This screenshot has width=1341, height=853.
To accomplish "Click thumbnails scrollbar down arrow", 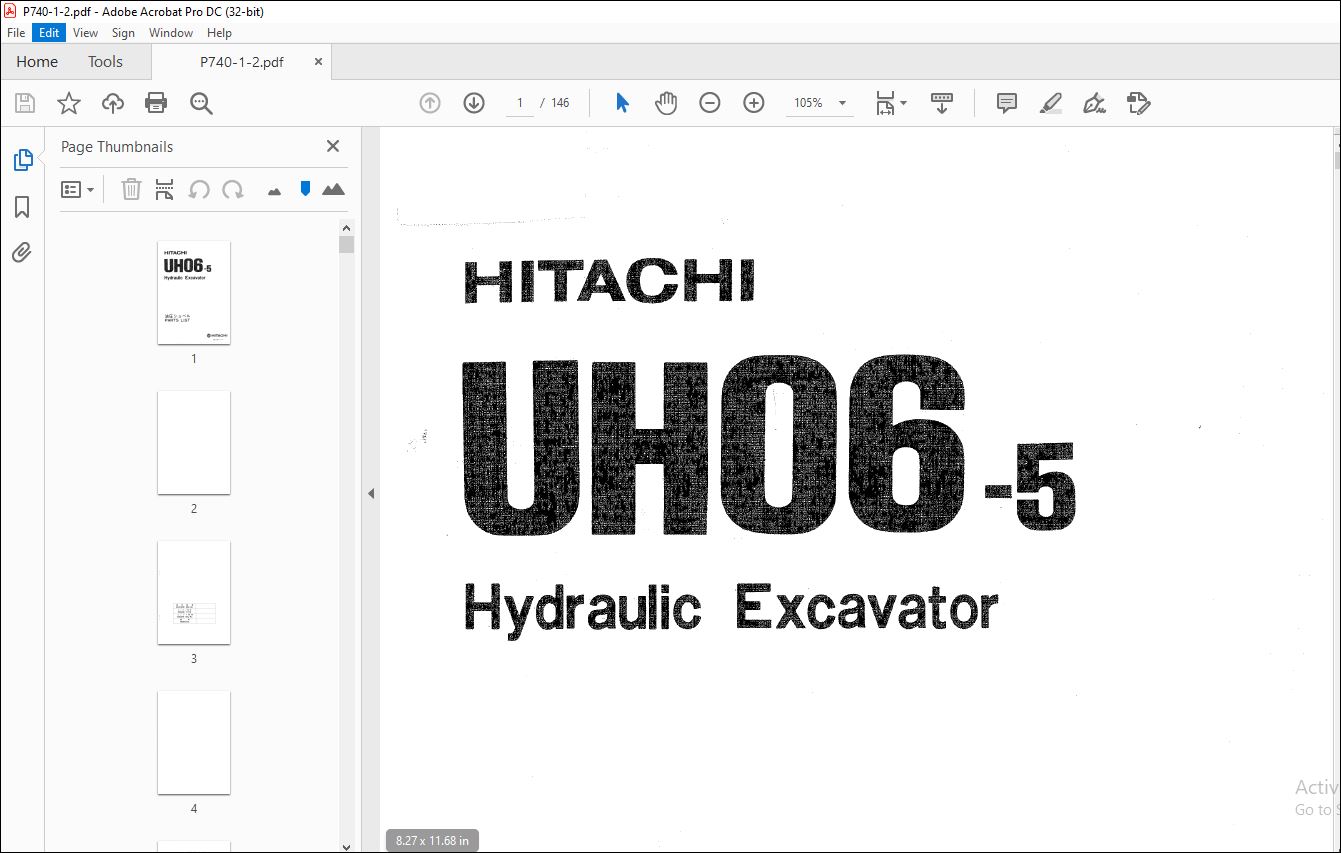I will pos(346,845).
